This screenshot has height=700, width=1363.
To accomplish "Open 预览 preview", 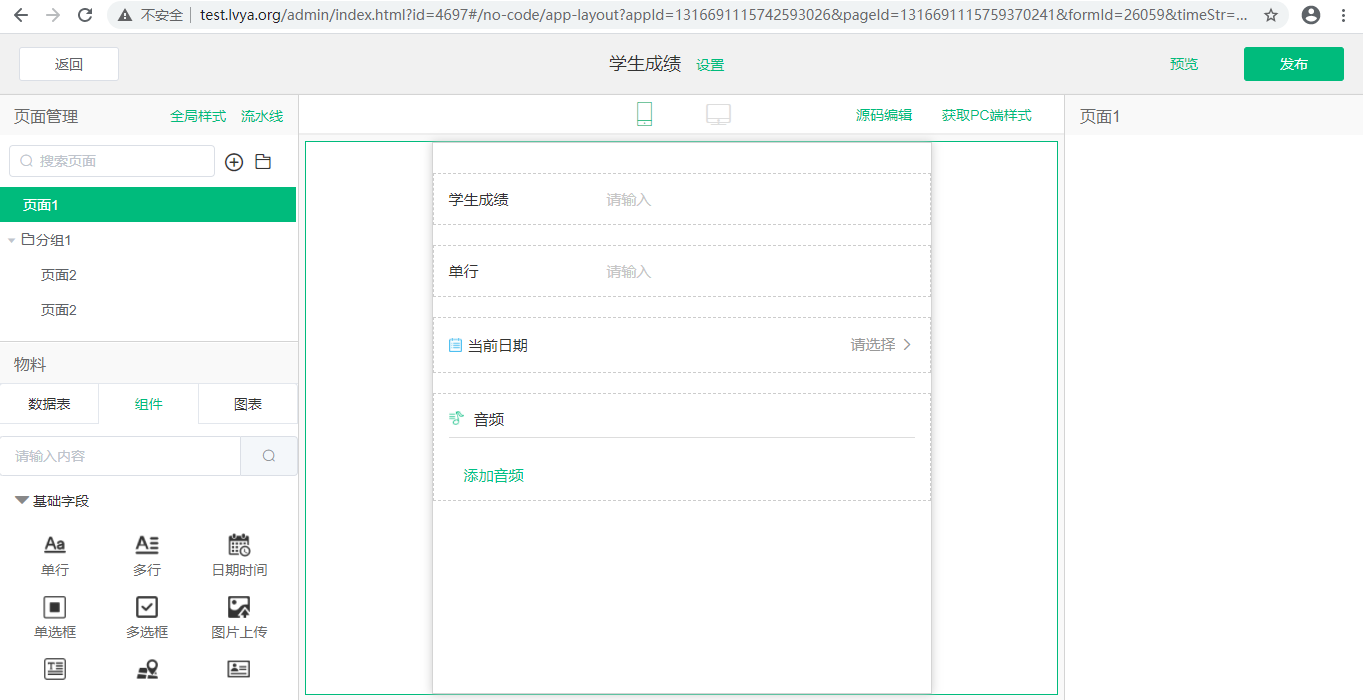I will 1184,64.
